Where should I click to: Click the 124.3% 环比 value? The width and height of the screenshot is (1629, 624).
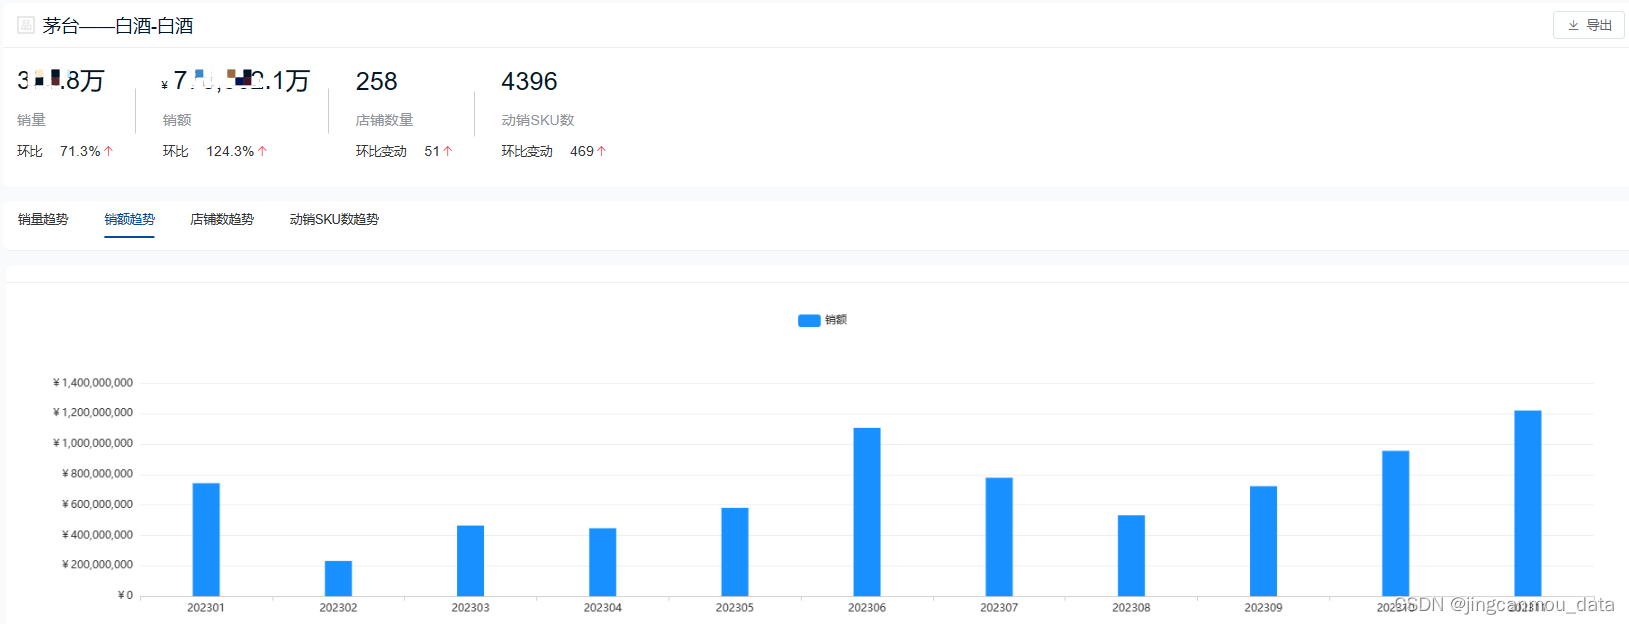(230, 151)
